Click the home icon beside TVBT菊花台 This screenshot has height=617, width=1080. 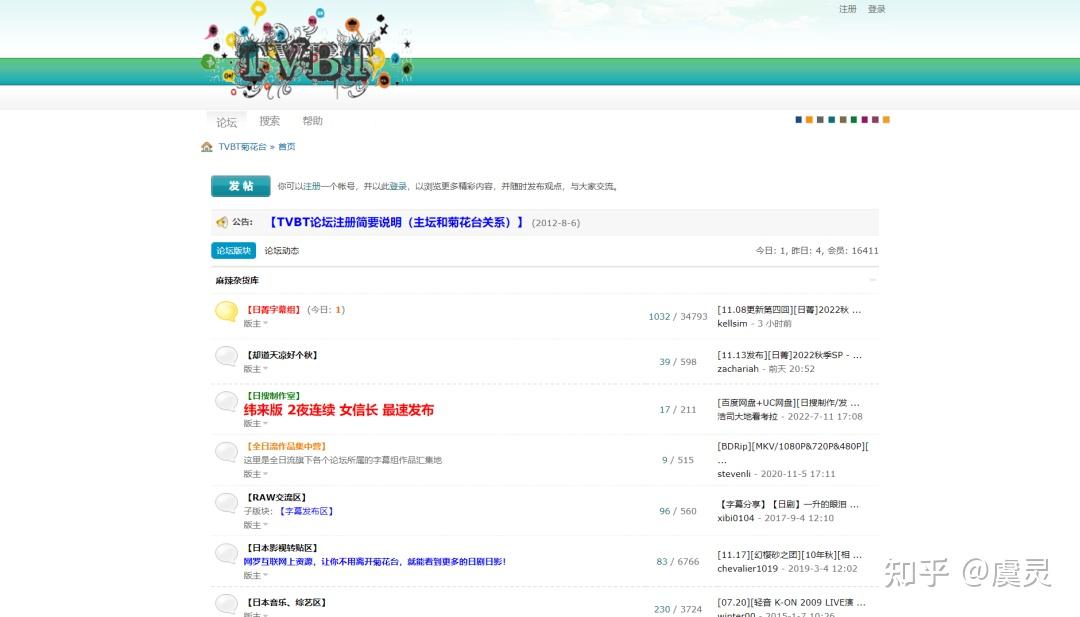coord(207,147)
